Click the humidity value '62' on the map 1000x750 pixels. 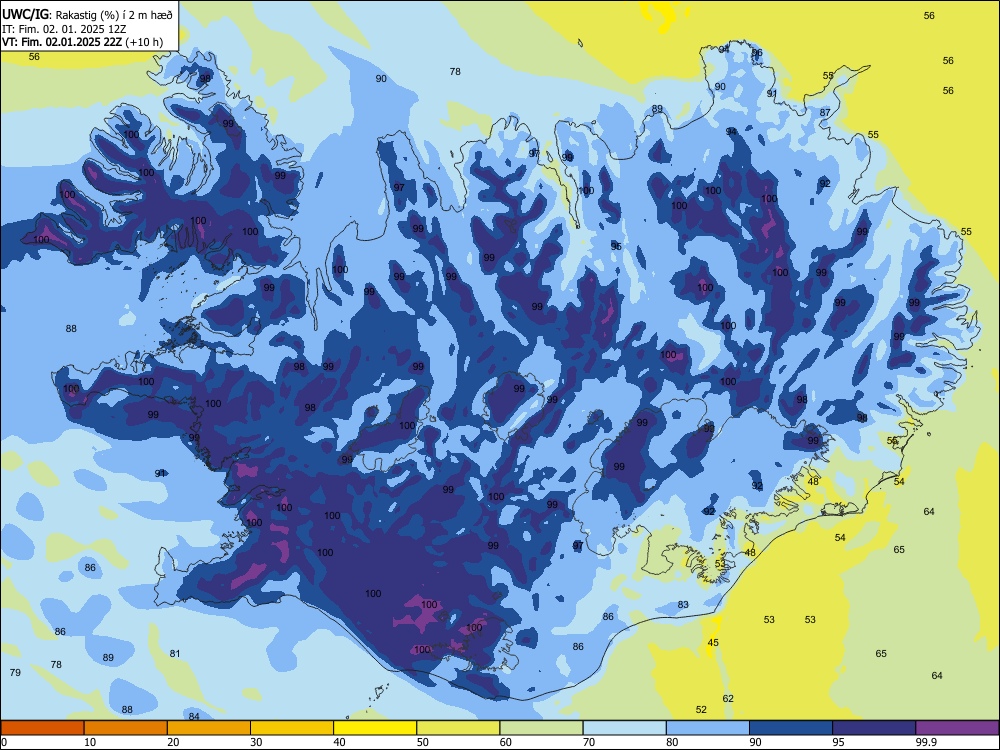click(x=728, y=698)
